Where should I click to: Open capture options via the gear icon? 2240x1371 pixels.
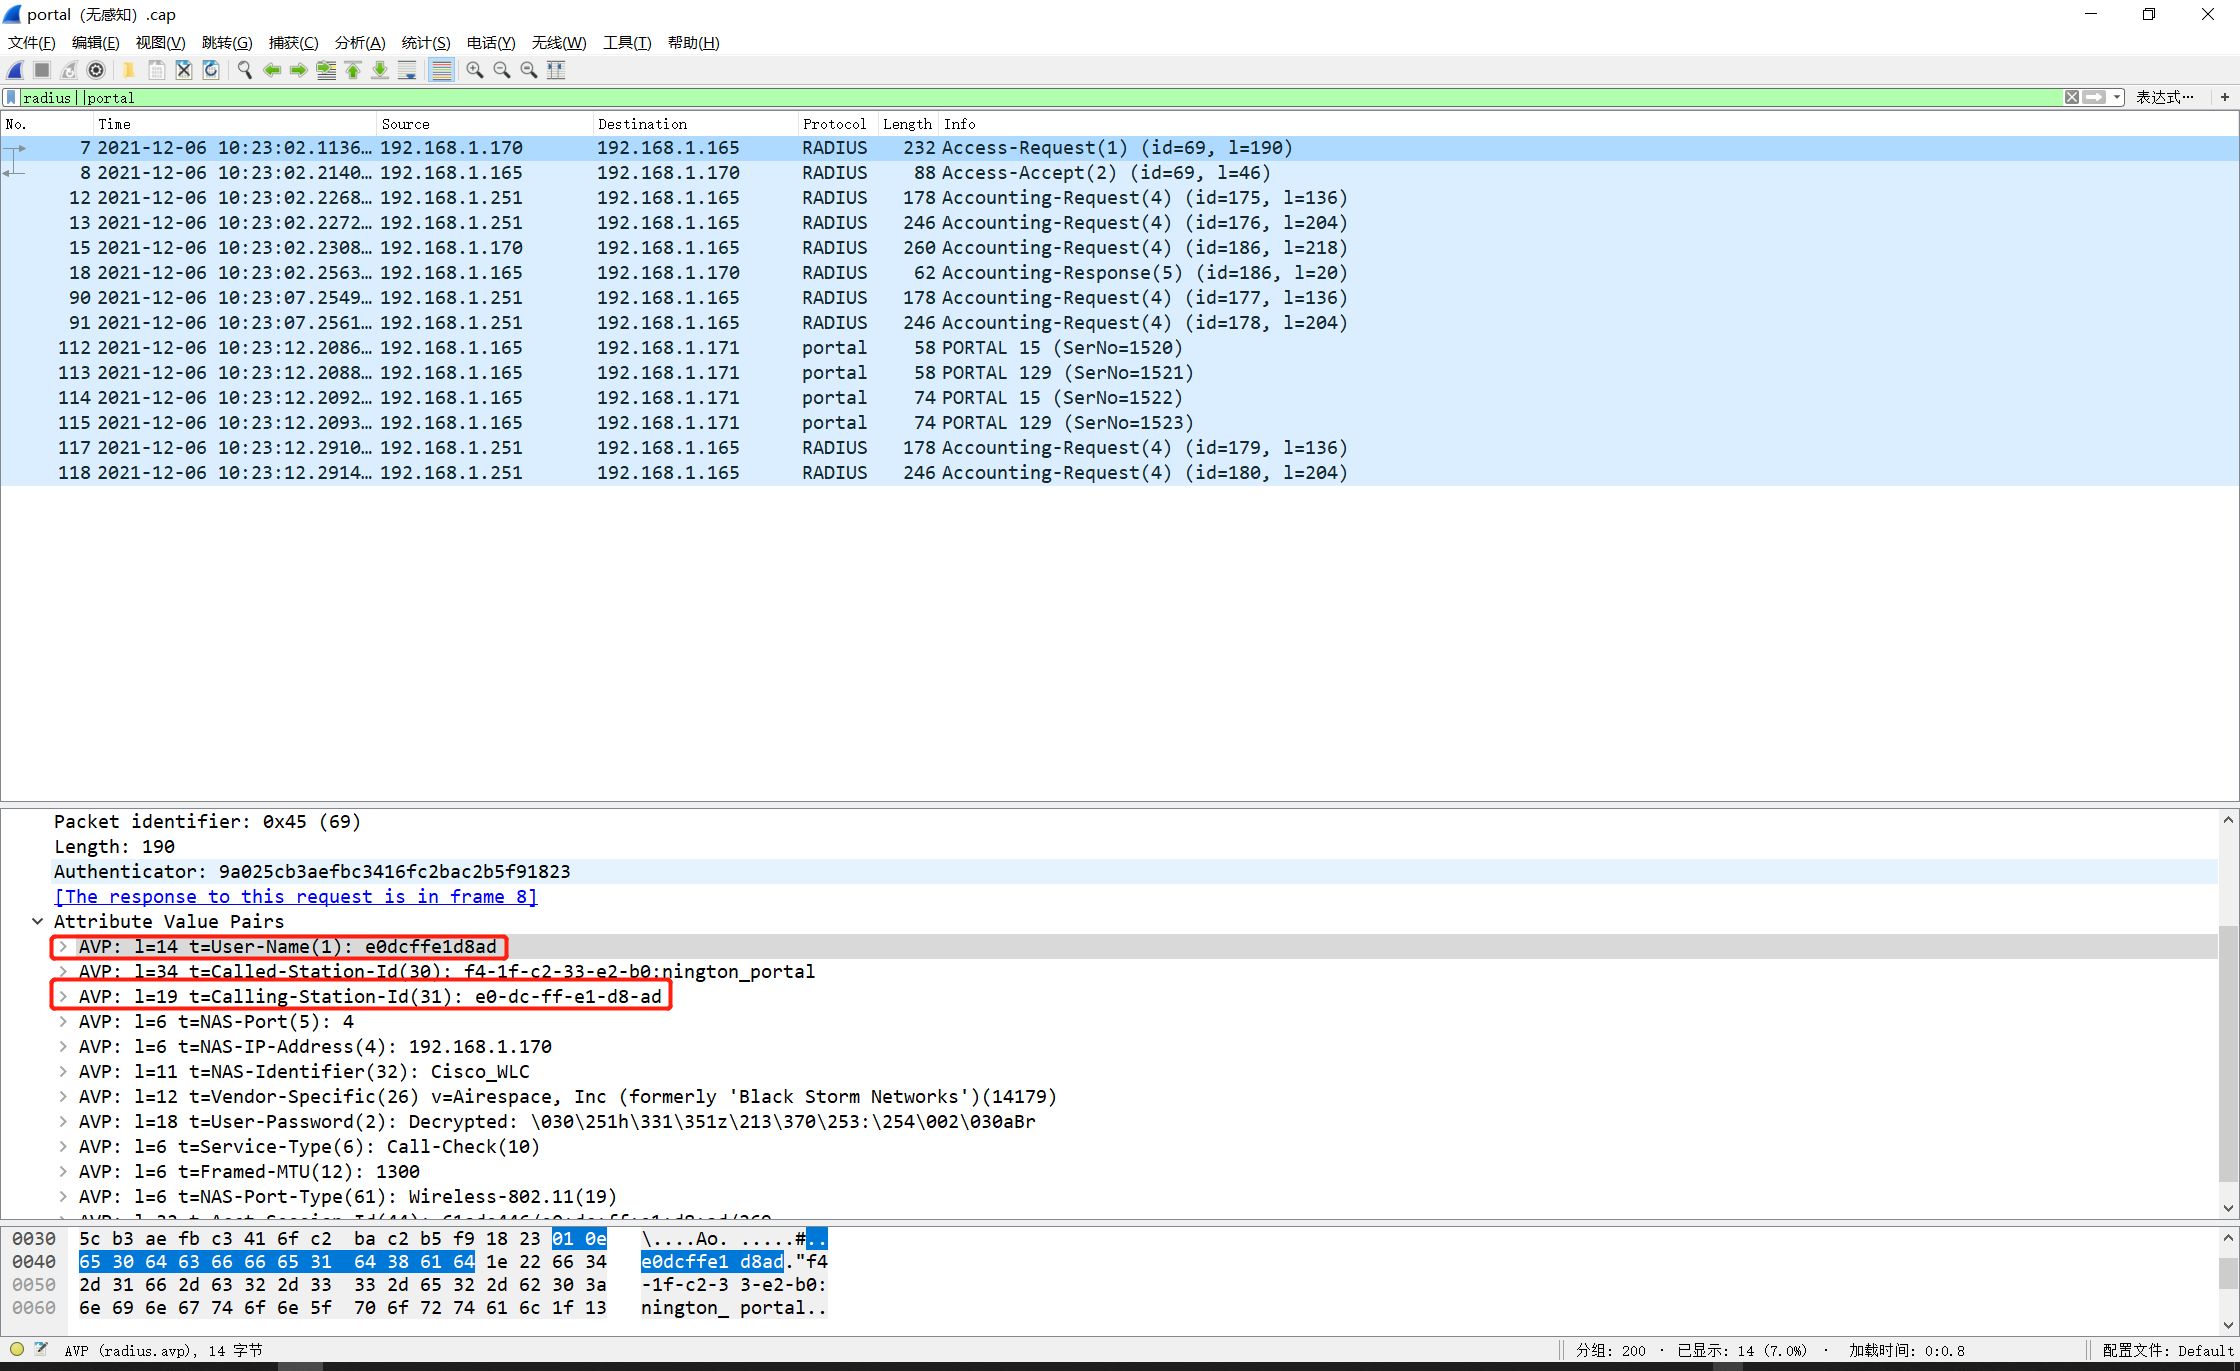tap(96, 70)
